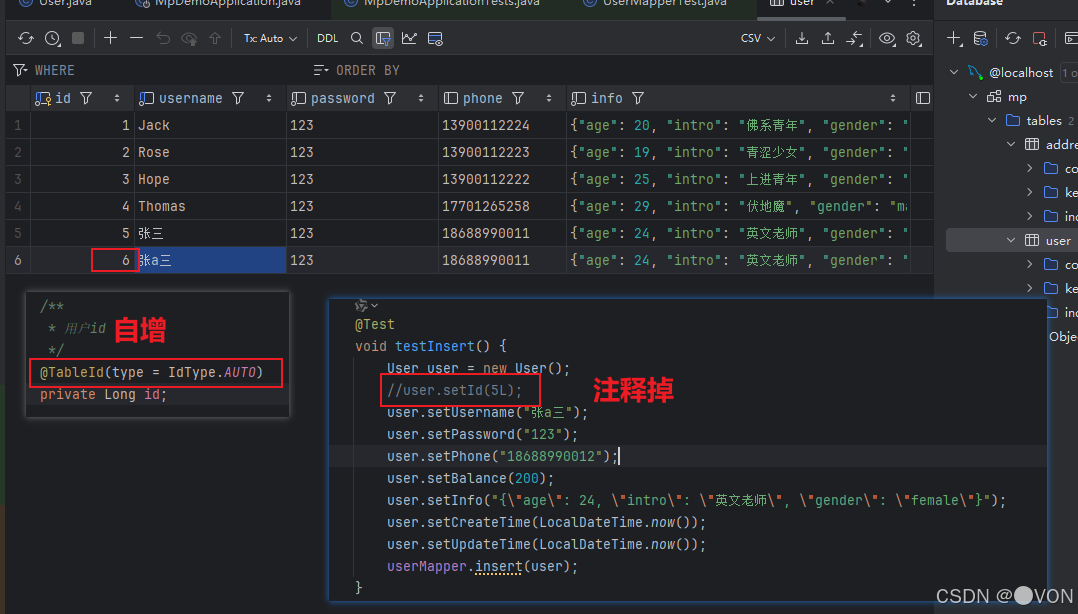Viewport: 1078px width, 614px height.
Task: Toggle filter on the info column
Action: coord(638,98)
